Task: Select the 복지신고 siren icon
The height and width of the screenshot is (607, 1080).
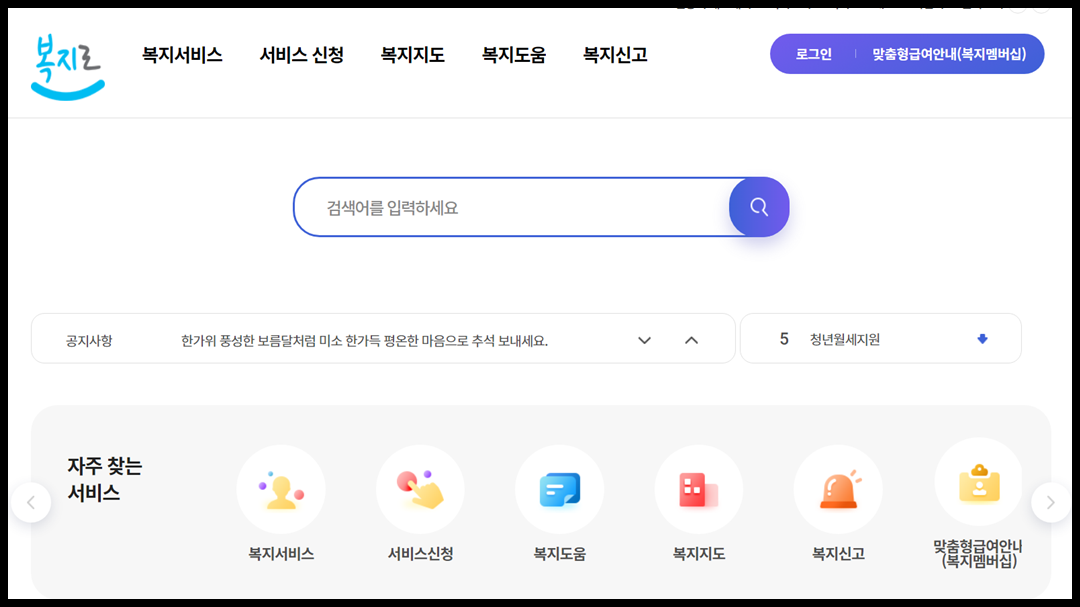Action: [838, 489]
